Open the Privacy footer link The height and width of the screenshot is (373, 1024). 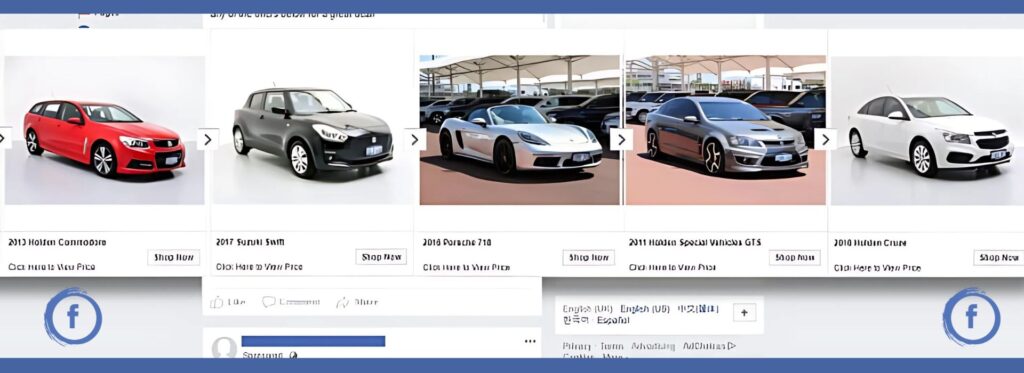(577, 346)
